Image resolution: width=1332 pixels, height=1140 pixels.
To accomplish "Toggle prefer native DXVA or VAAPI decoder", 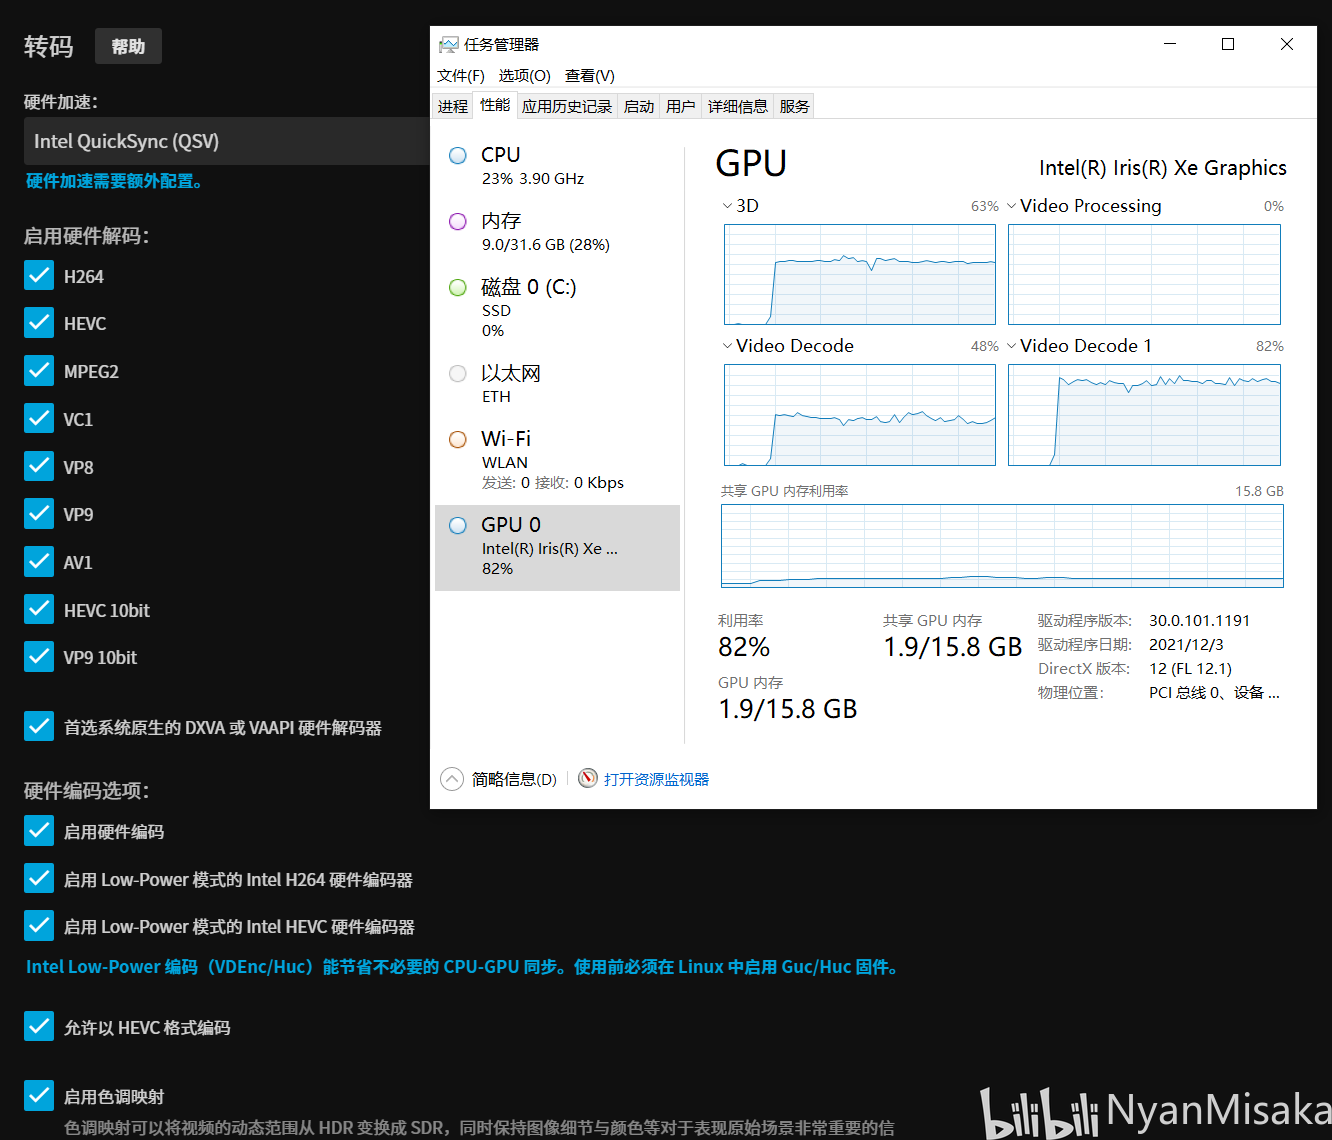I will coord(39,726).
